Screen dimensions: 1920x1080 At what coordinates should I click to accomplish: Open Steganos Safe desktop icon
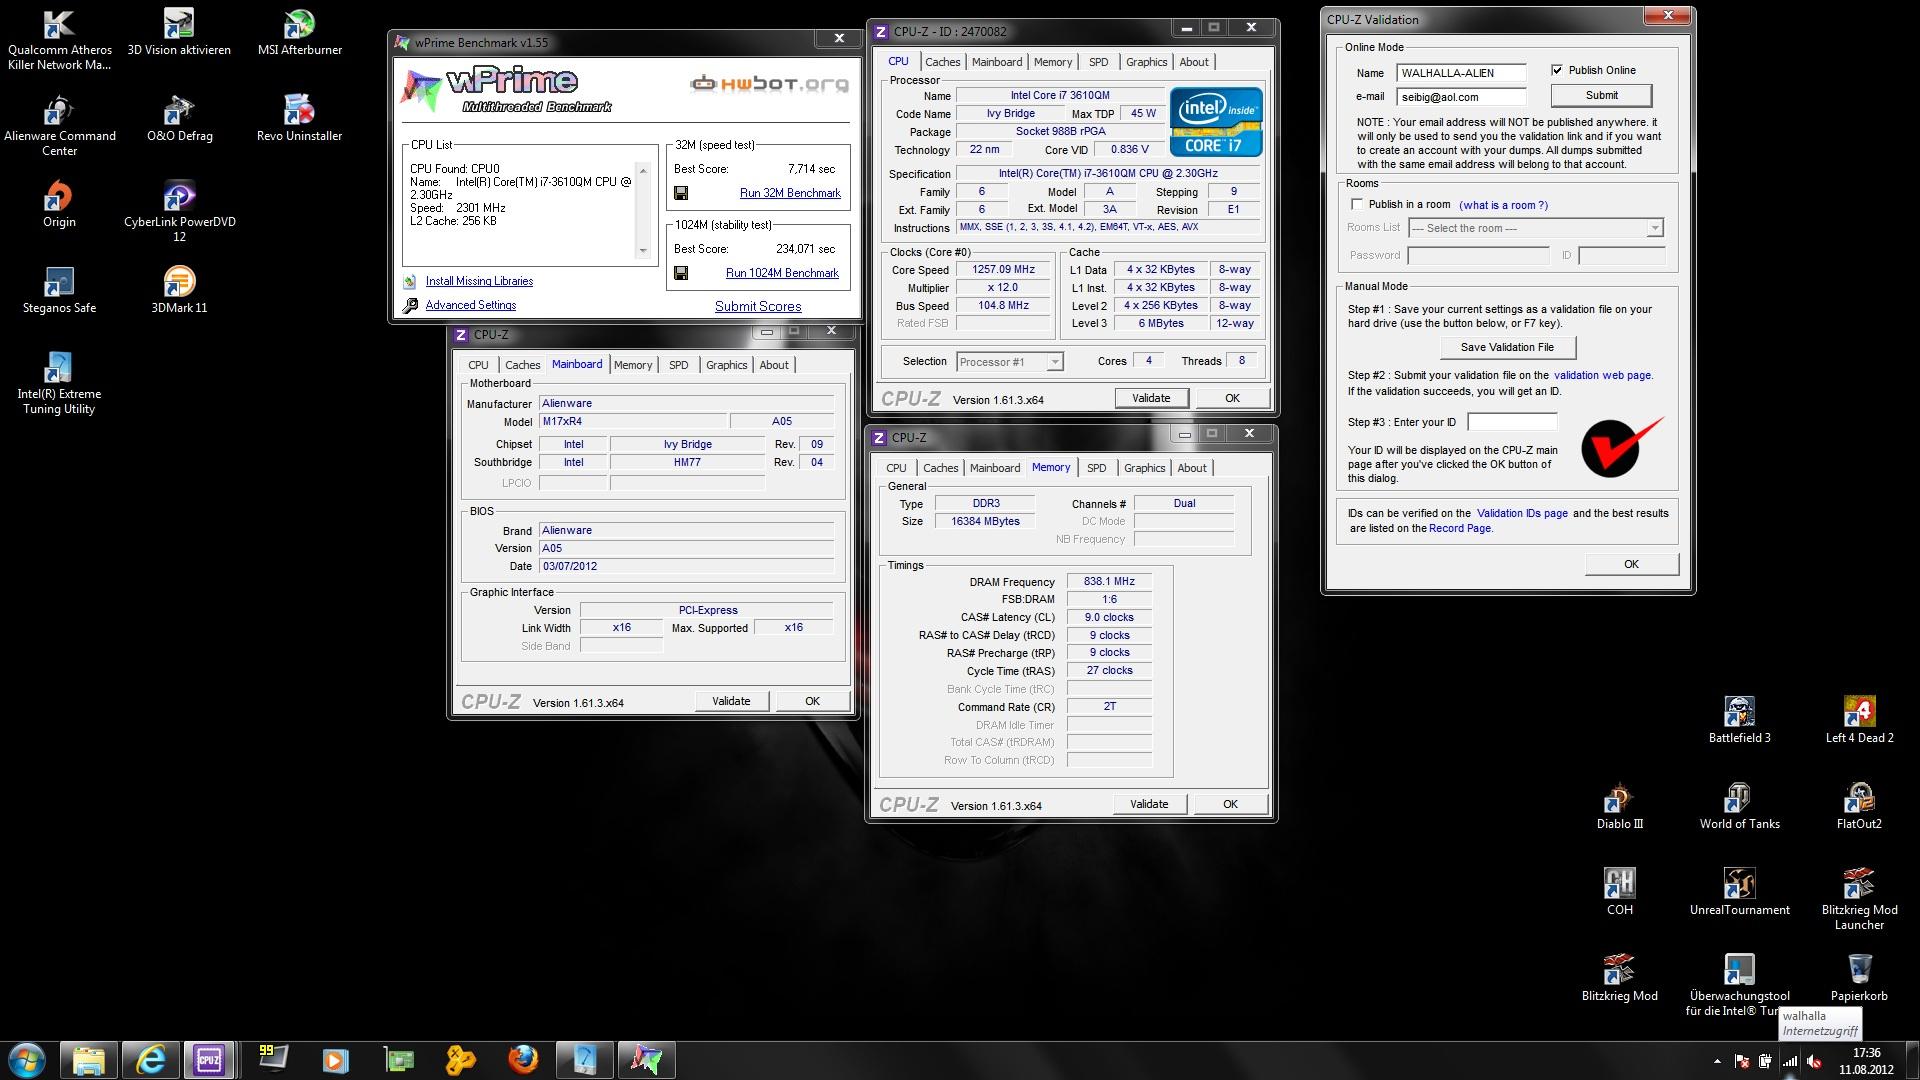59,291
